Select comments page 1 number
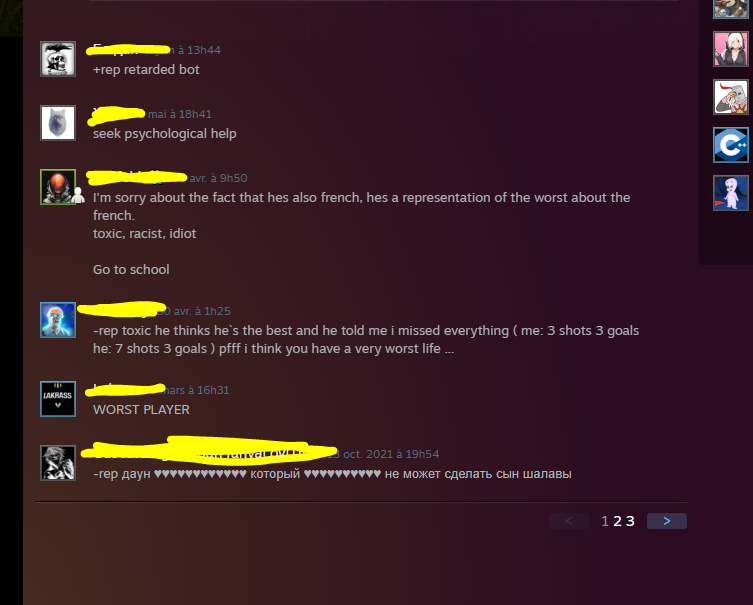Screen dimensions: 753x605 (605, 521)
